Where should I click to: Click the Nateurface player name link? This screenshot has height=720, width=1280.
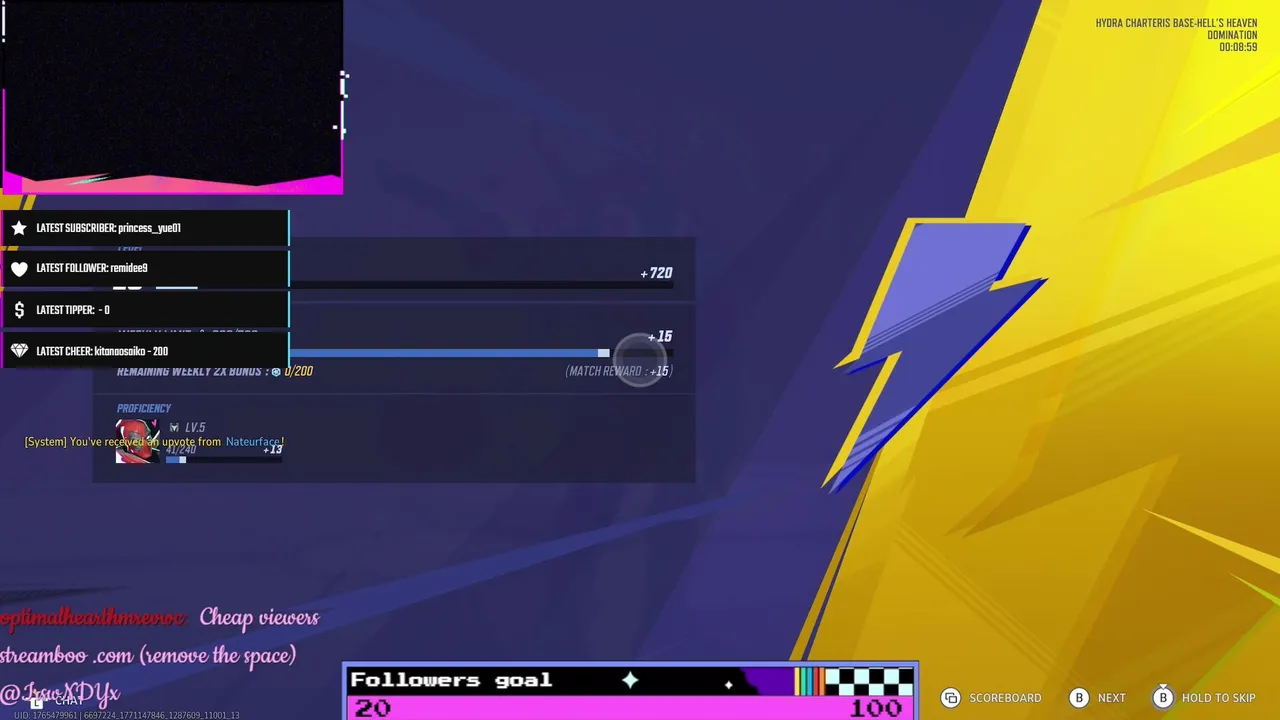click(253, 442)
